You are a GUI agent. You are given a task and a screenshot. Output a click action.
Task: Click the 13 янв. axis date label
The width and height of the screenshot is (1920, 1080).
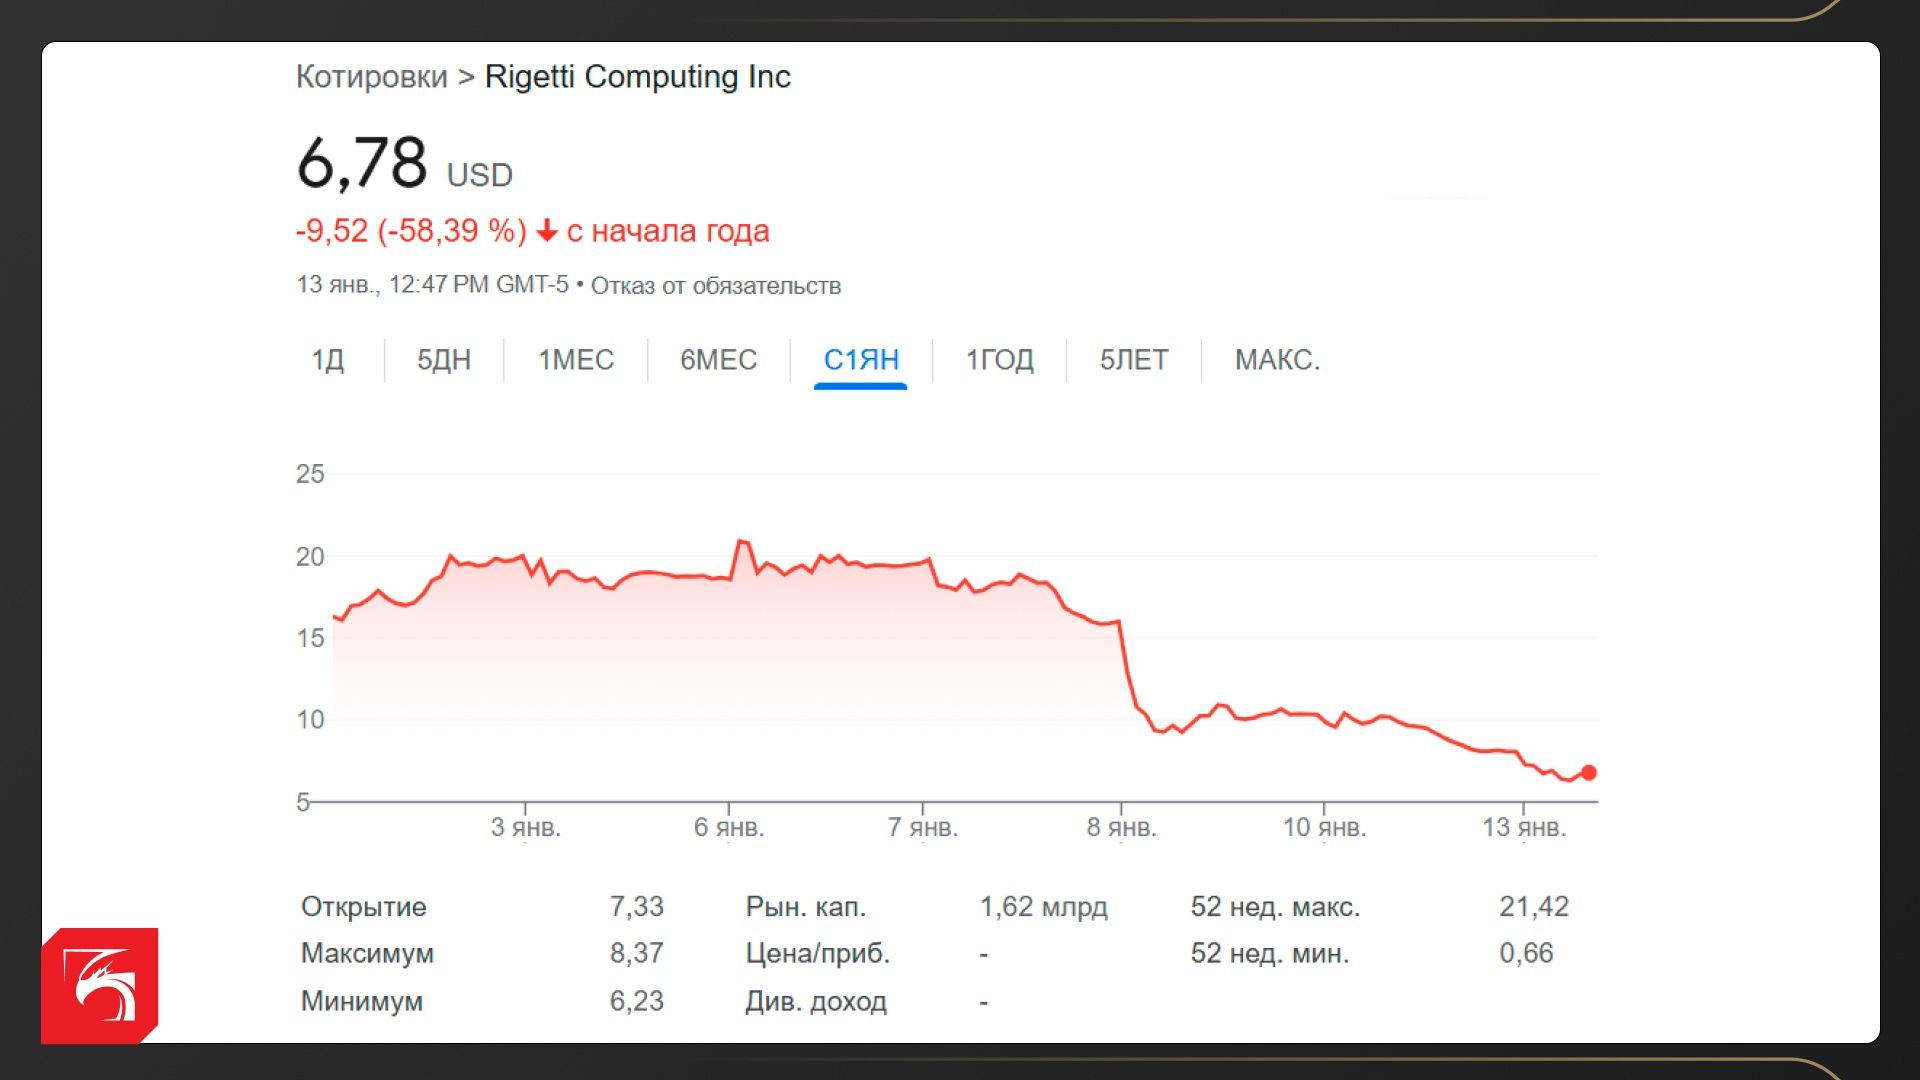pos(1524,828)
